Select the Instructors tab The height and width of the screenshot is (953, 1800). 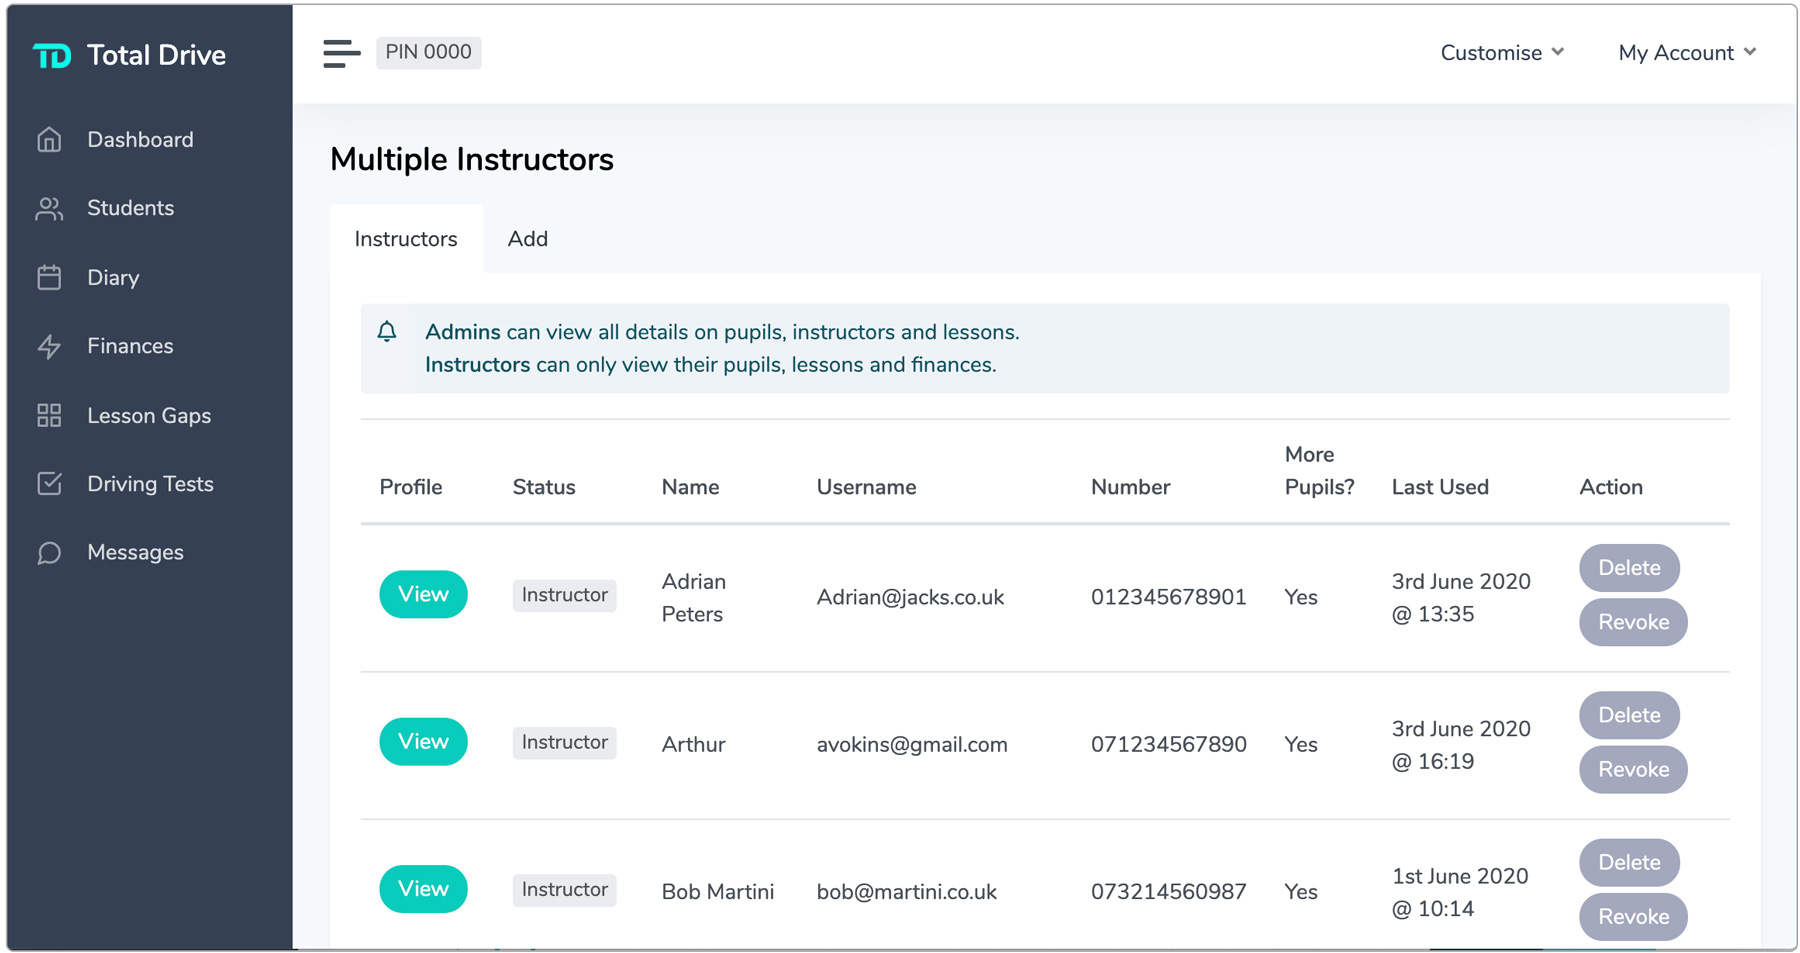coord(406,239)
